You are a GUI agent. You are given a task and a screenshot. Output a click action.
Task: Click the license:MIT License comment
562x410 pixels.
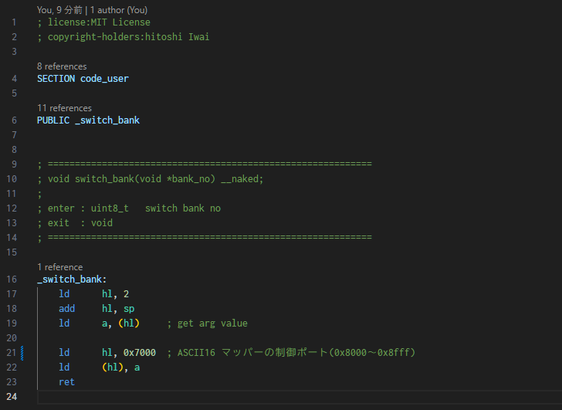pyautogui.click(x=94, y=22)
